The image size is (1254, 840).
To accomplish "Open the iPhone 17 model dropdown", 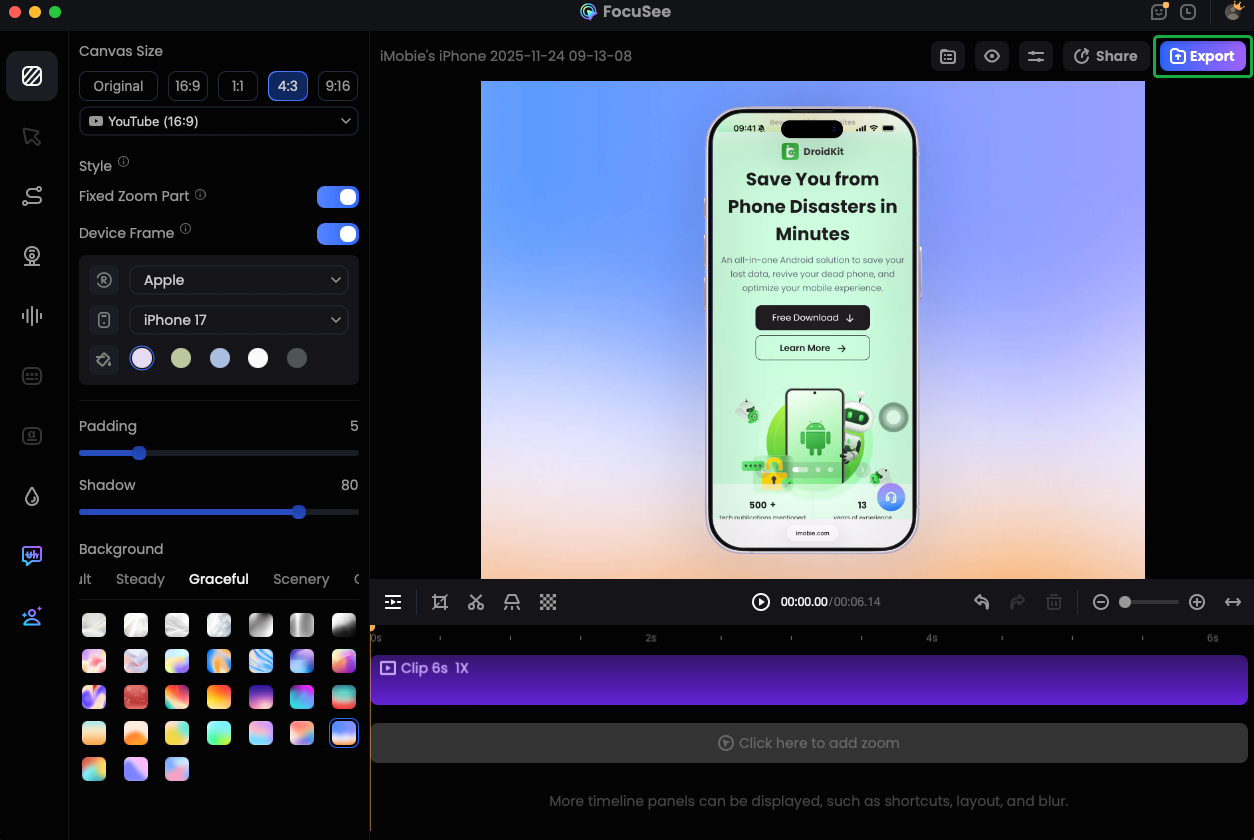I will [238, 319].
